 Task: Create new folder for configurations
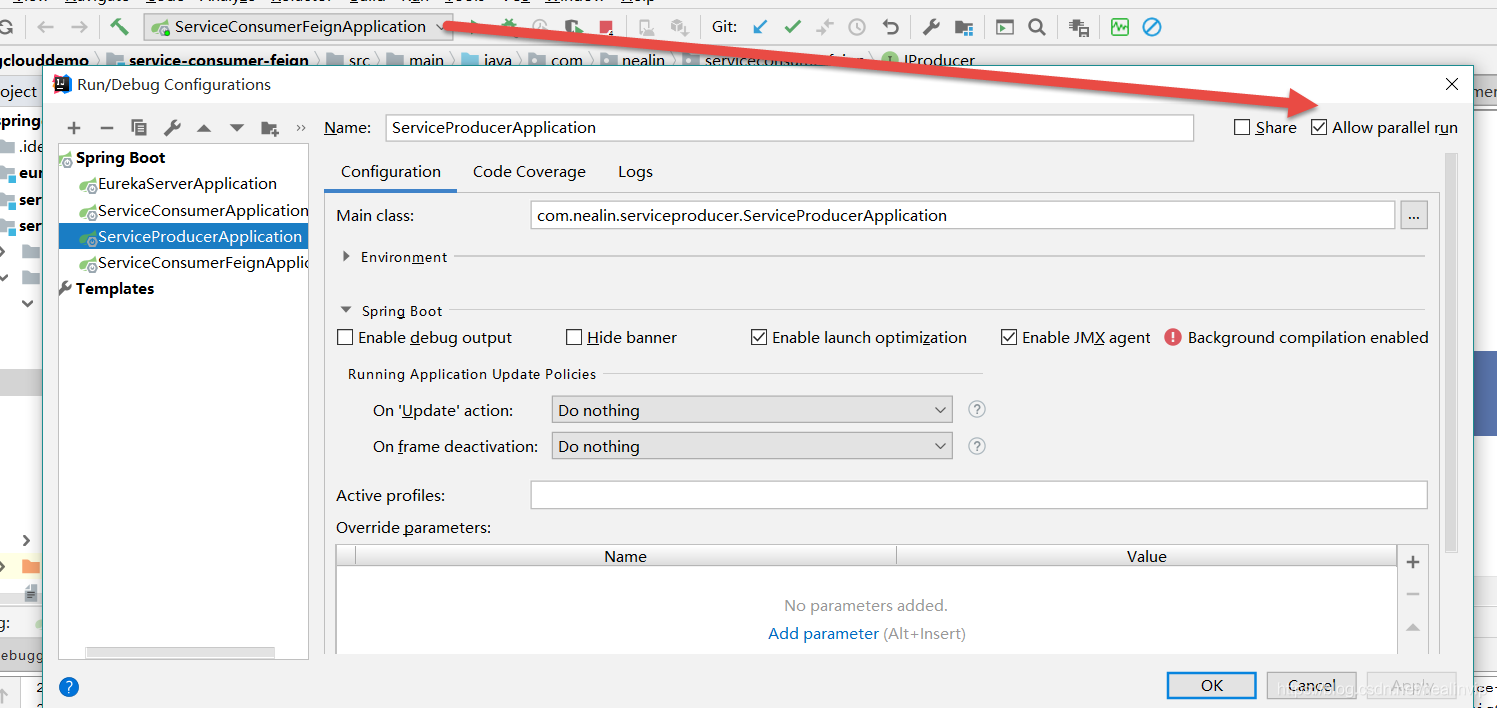270,128
